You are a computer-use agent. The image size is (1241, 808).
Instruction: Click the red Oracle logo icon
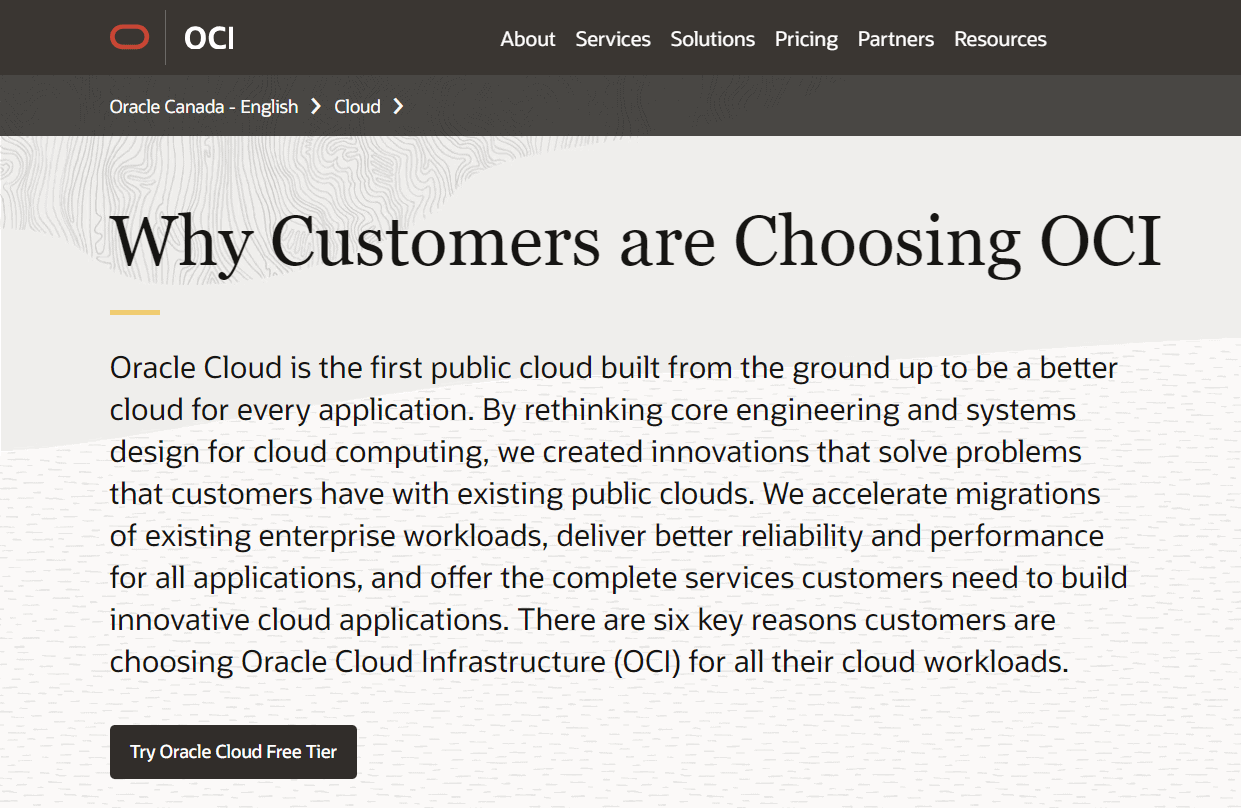click(x=130, y=38)
